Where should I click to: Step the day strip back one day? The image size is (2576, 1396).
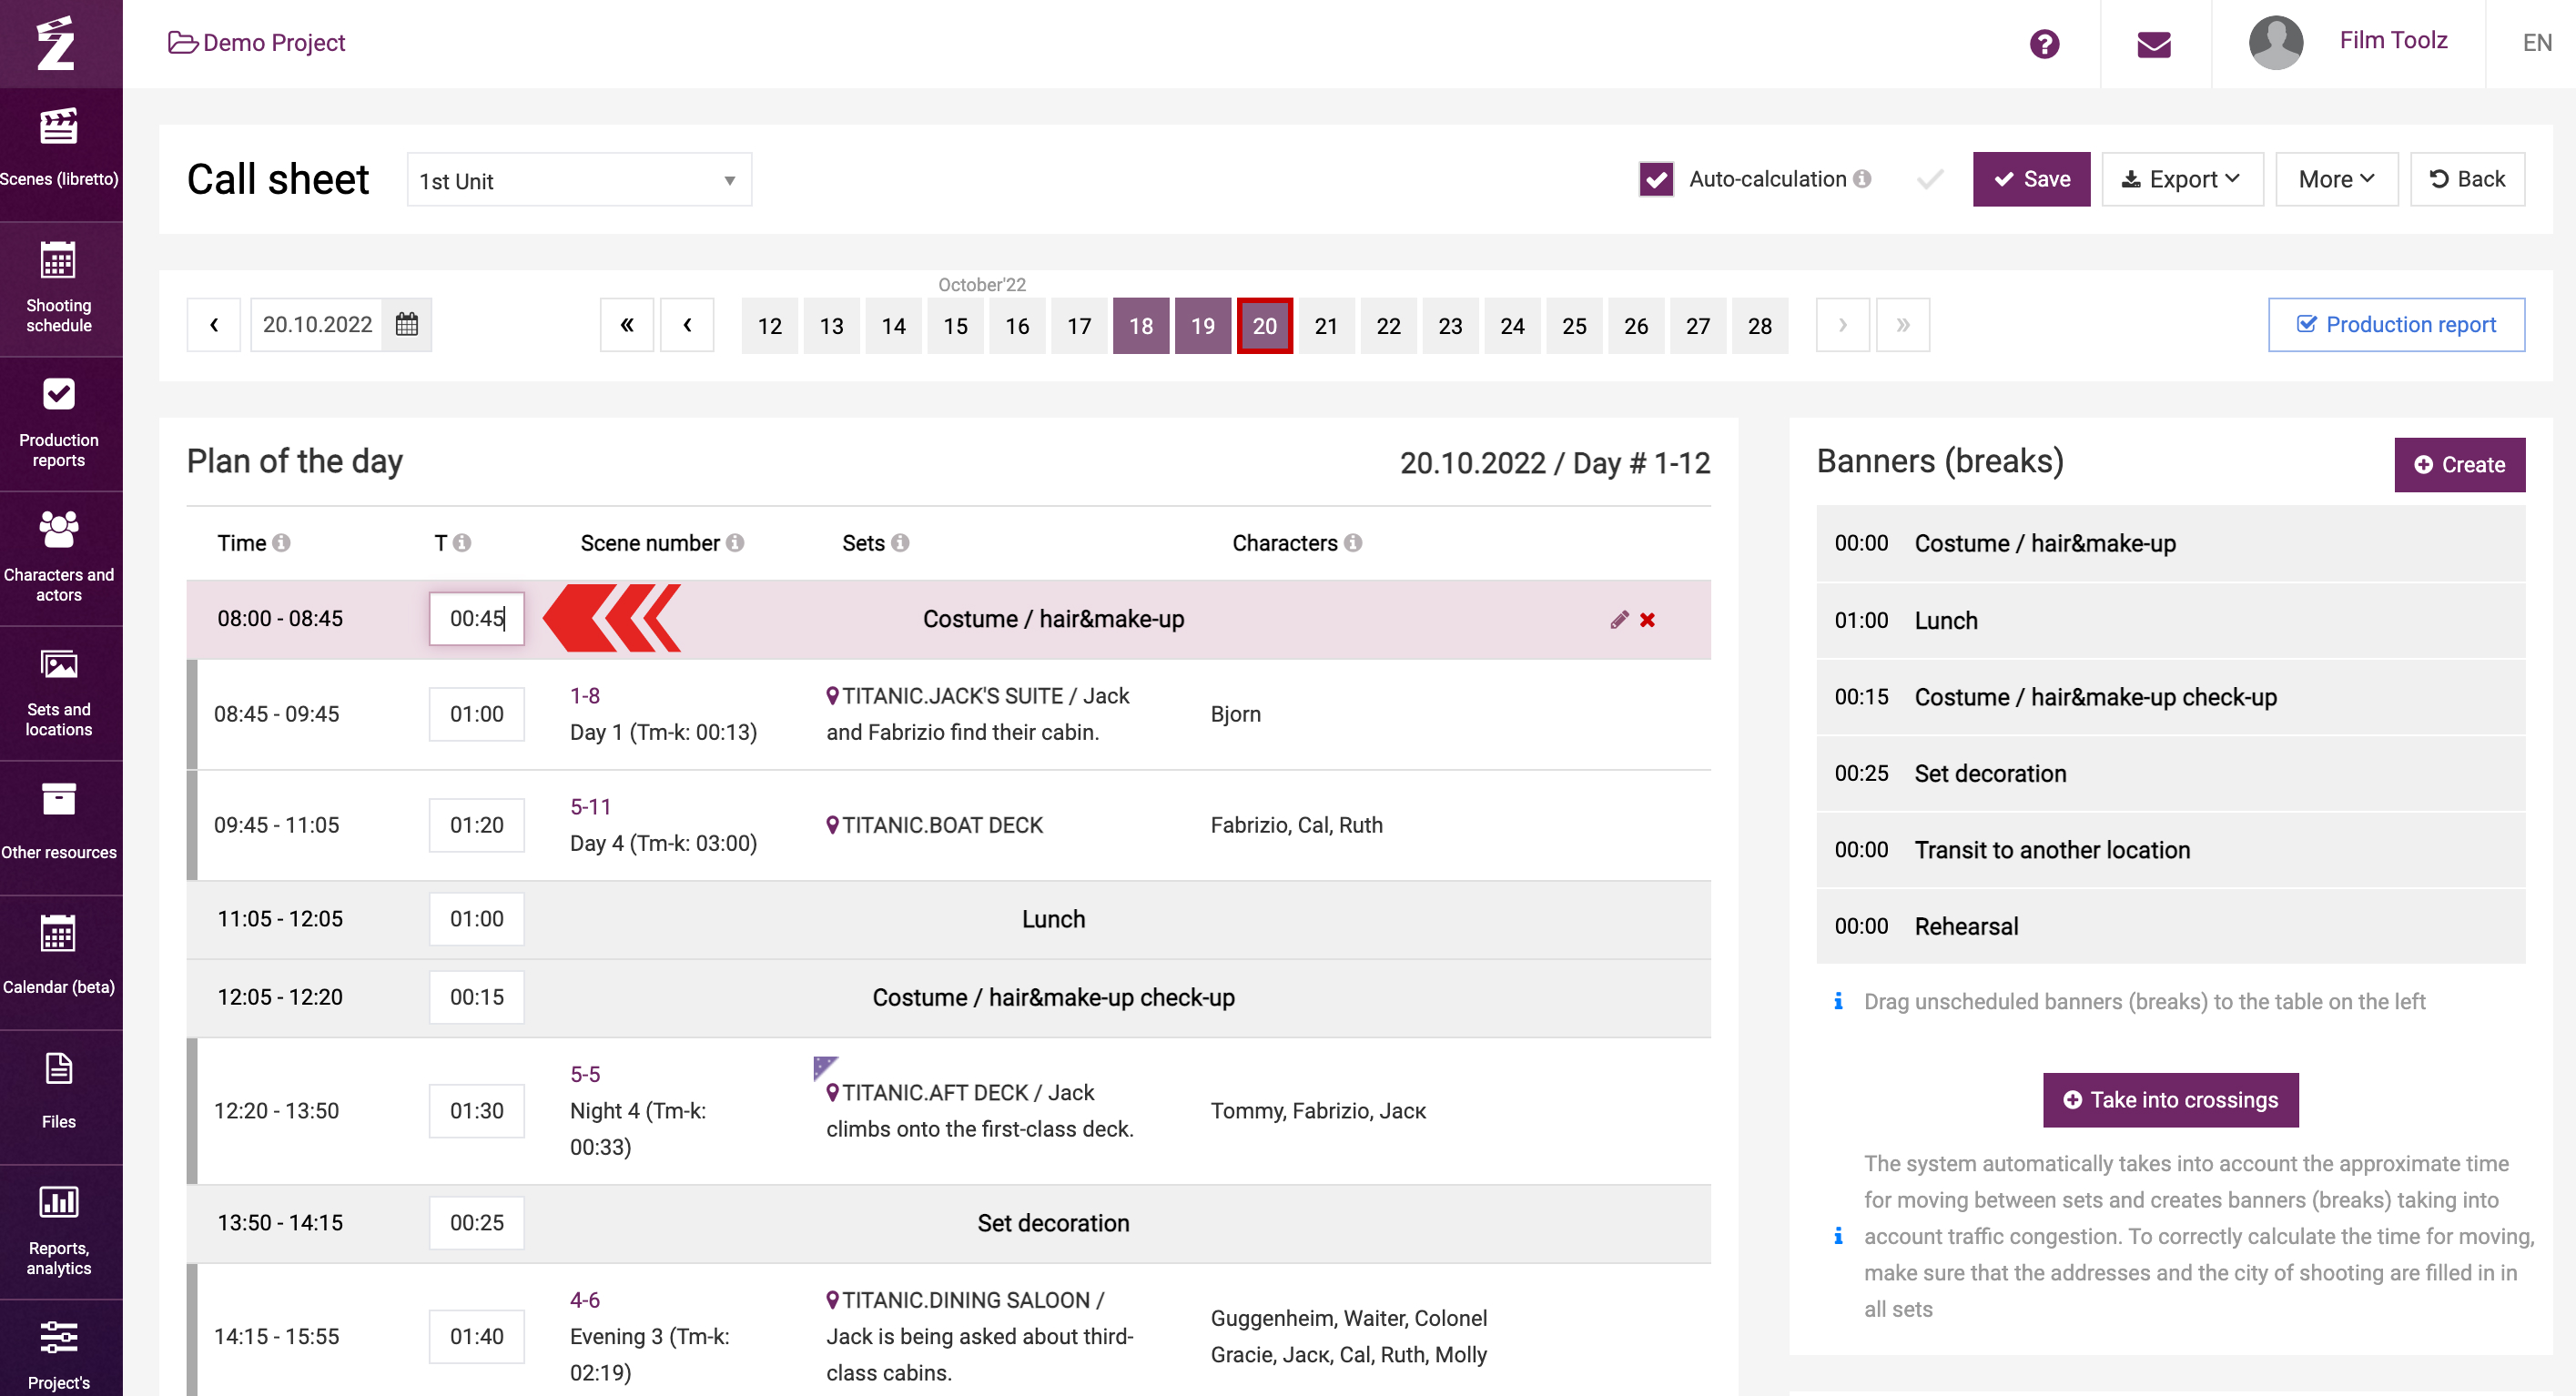[687, 324]
